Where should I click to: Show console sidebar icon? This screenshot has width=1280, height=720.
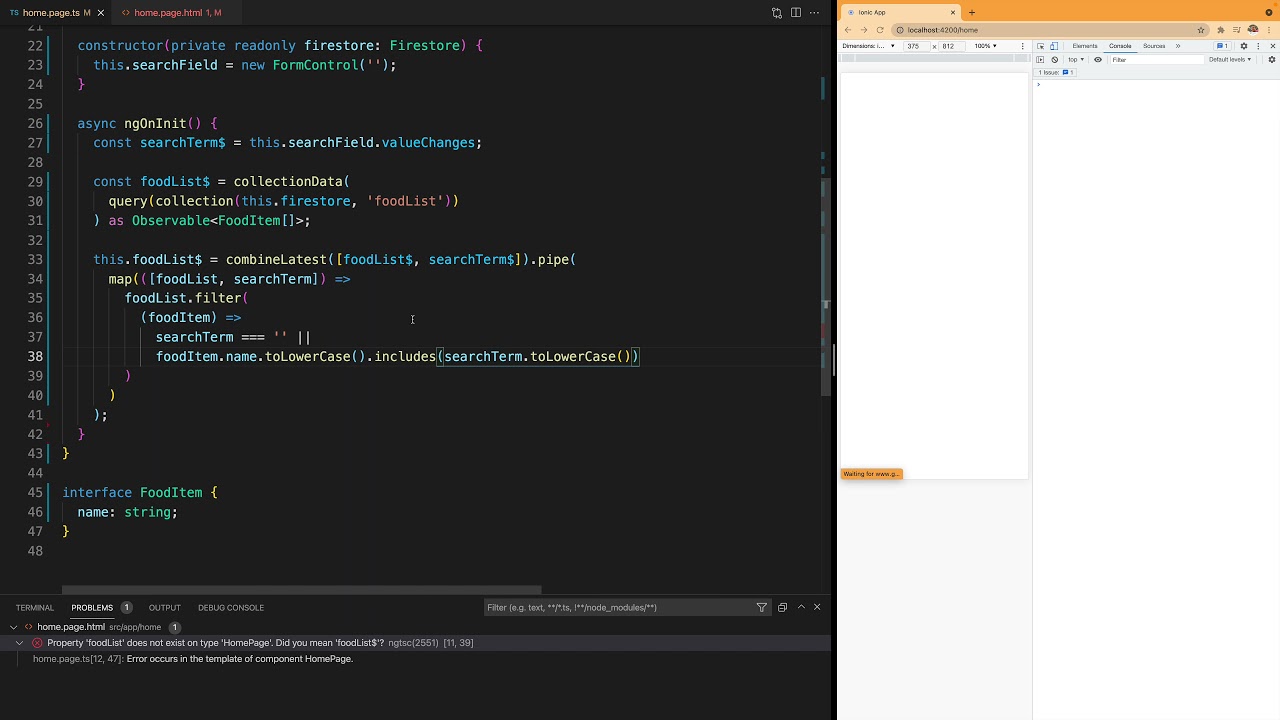1040,60
